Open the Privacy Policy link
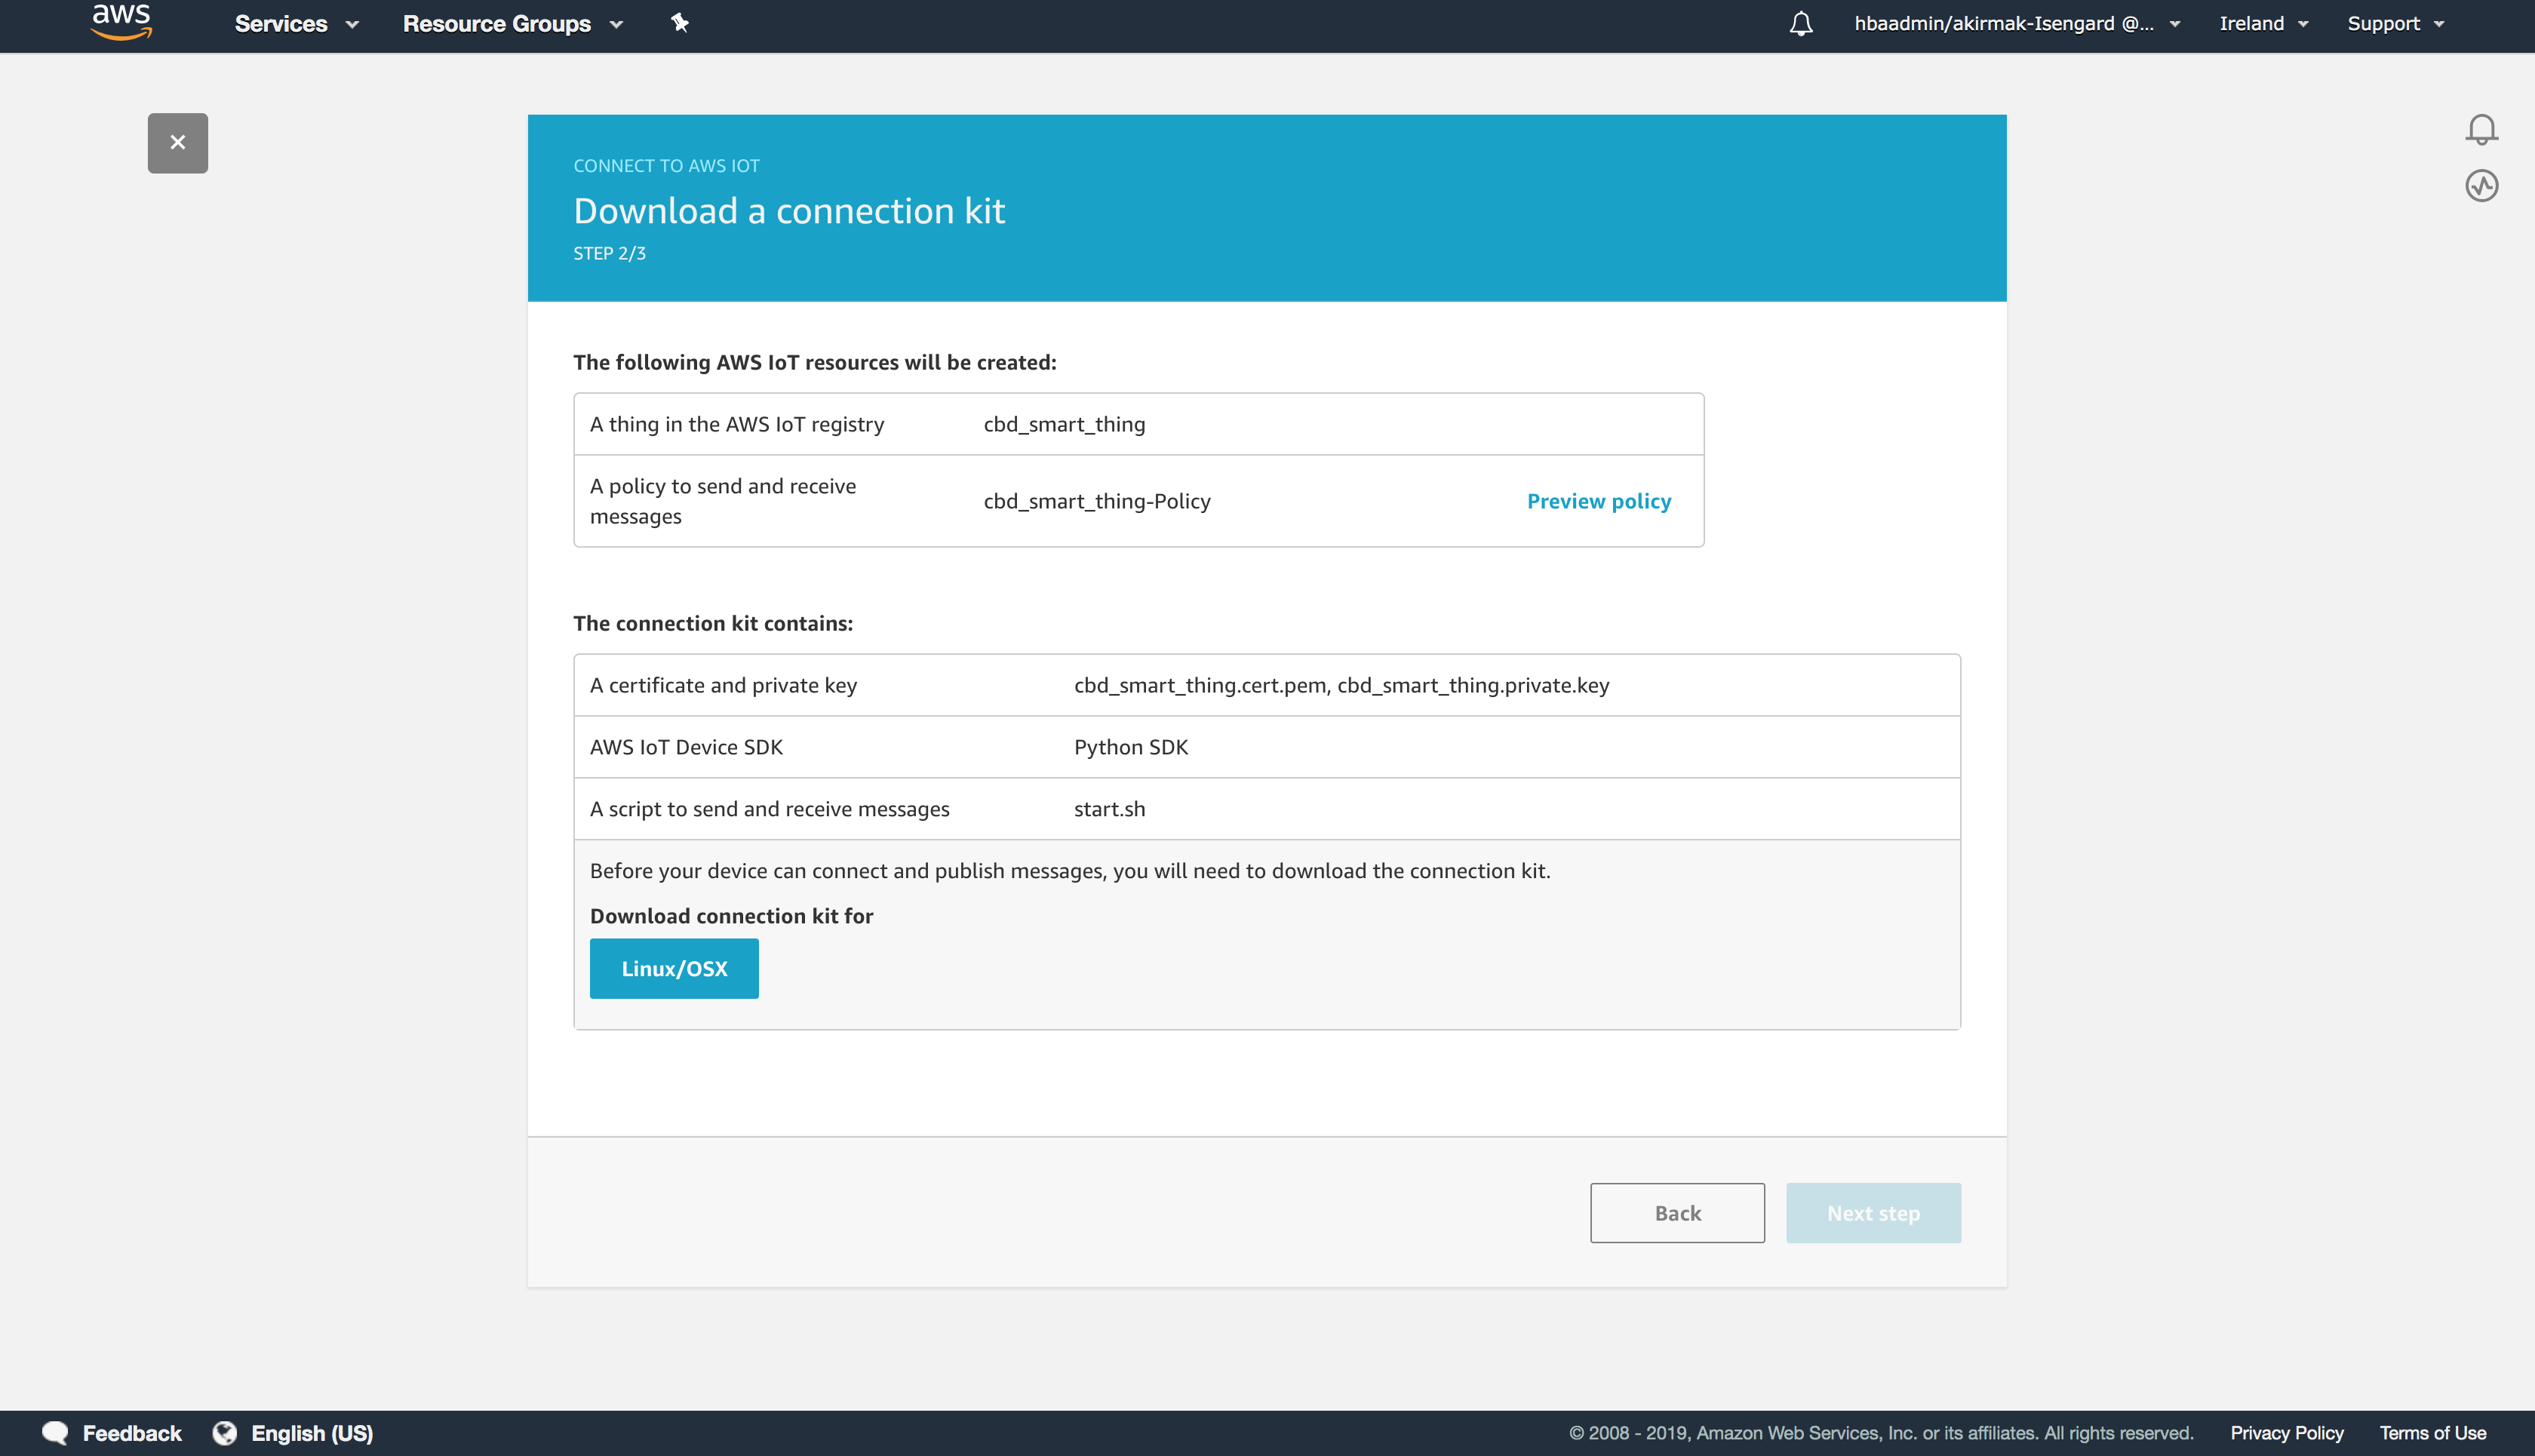This screenshot has width=2535, height=1456. click(2286, 1433)
